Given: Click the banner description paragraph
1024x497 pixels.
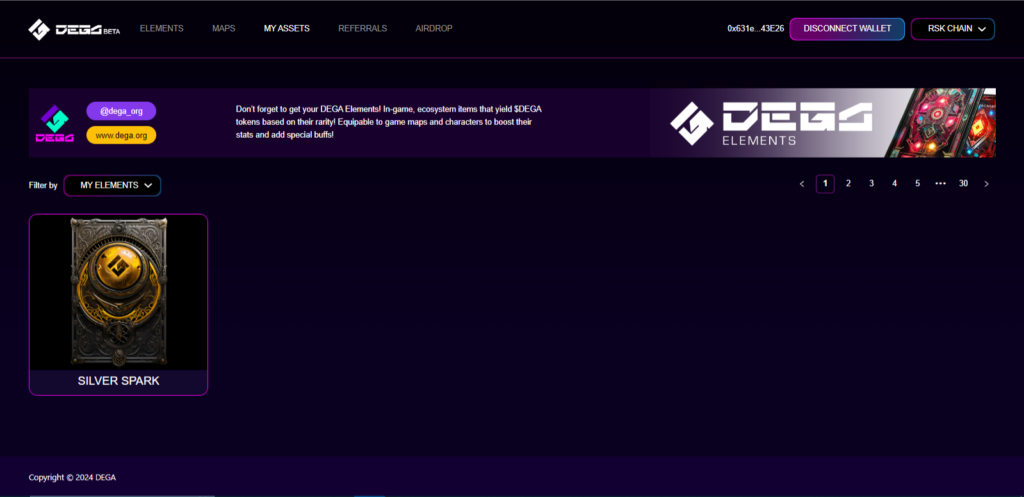Looking at the screenshot, I should (x=389, y=121).
